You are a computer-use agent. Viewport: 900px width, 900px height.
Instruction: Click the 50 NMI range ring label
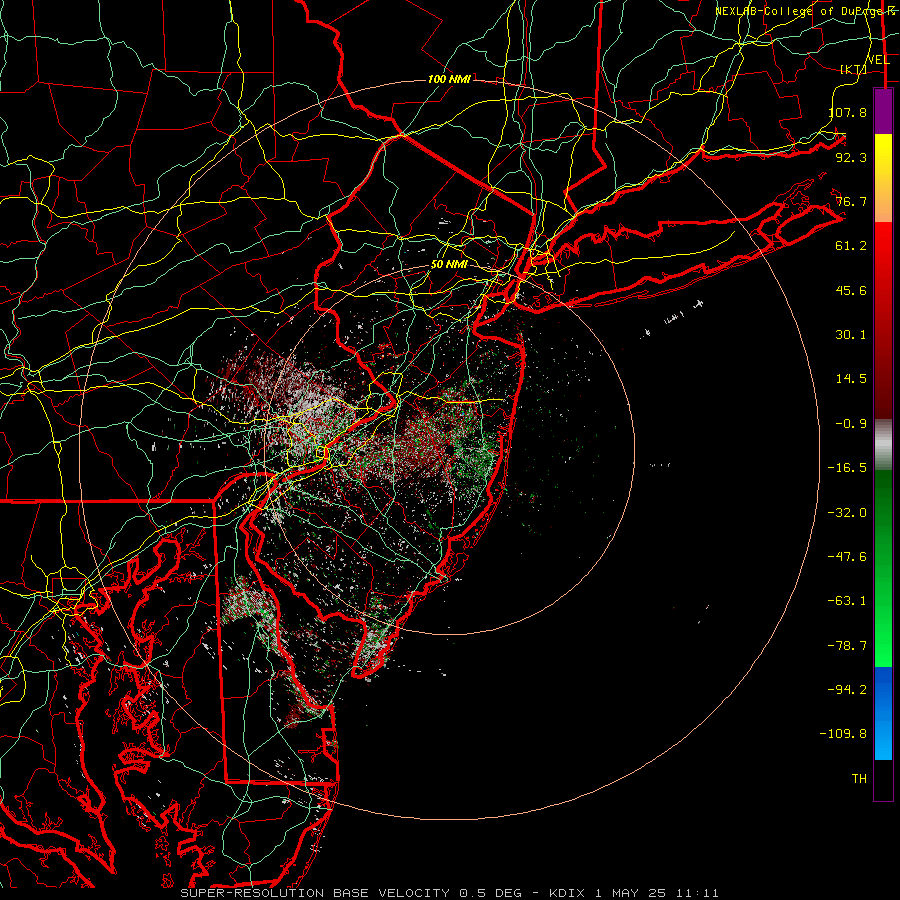pyautogui.click(x=449, y=264)
